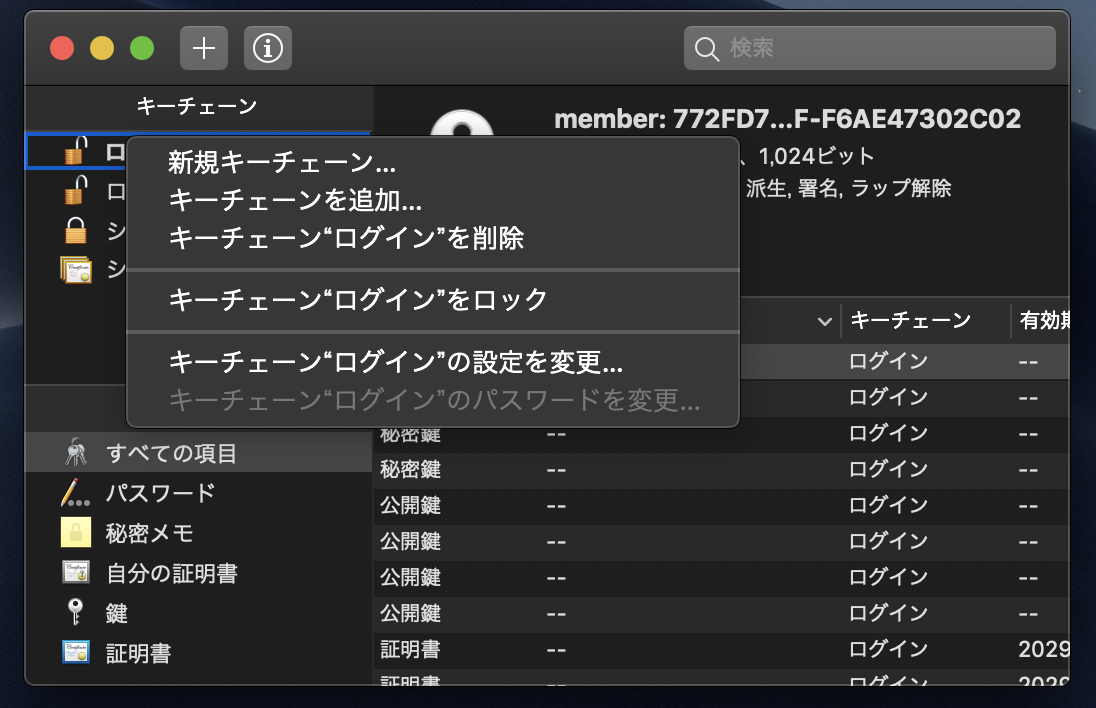
Task: Click the 1,024ビット detail text
Action: (x=816, y=156)
